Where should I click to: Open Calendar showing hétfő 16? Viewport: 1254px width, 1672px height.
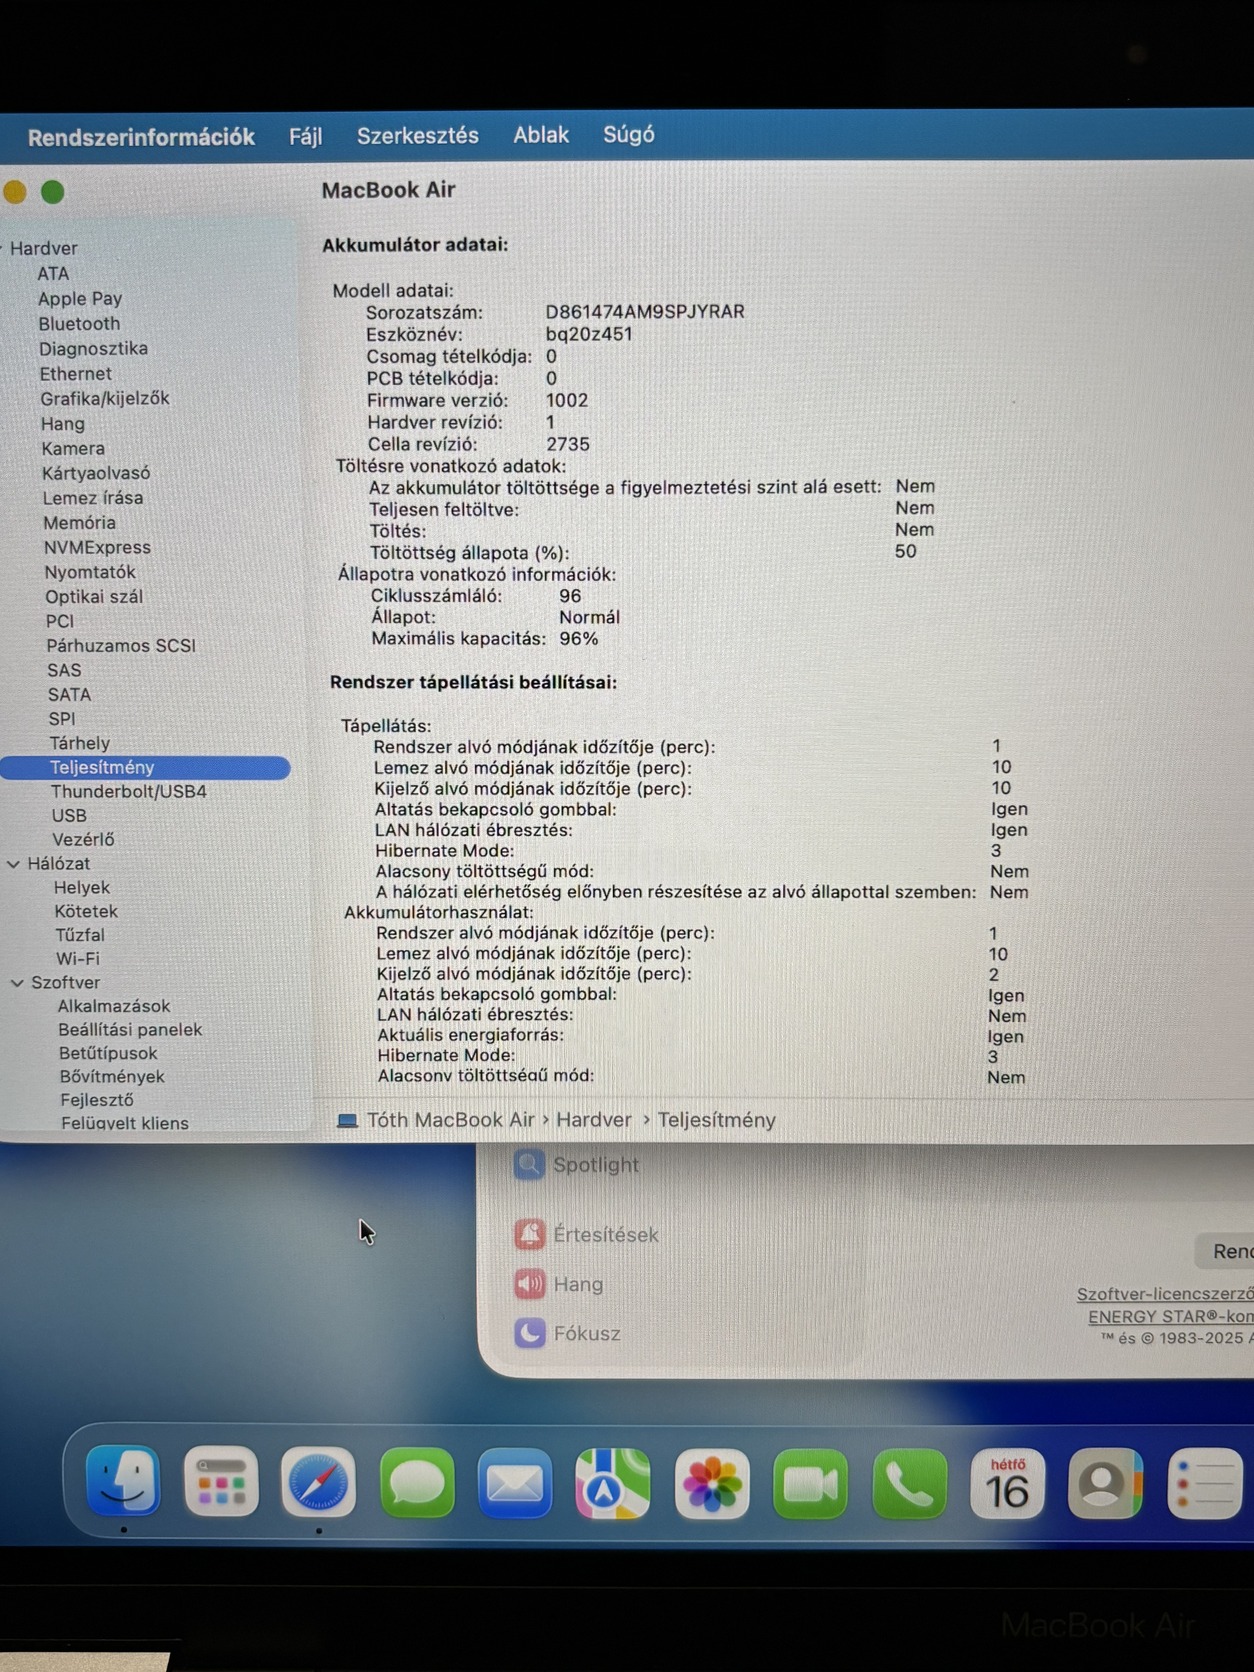click(1007, 1484)
